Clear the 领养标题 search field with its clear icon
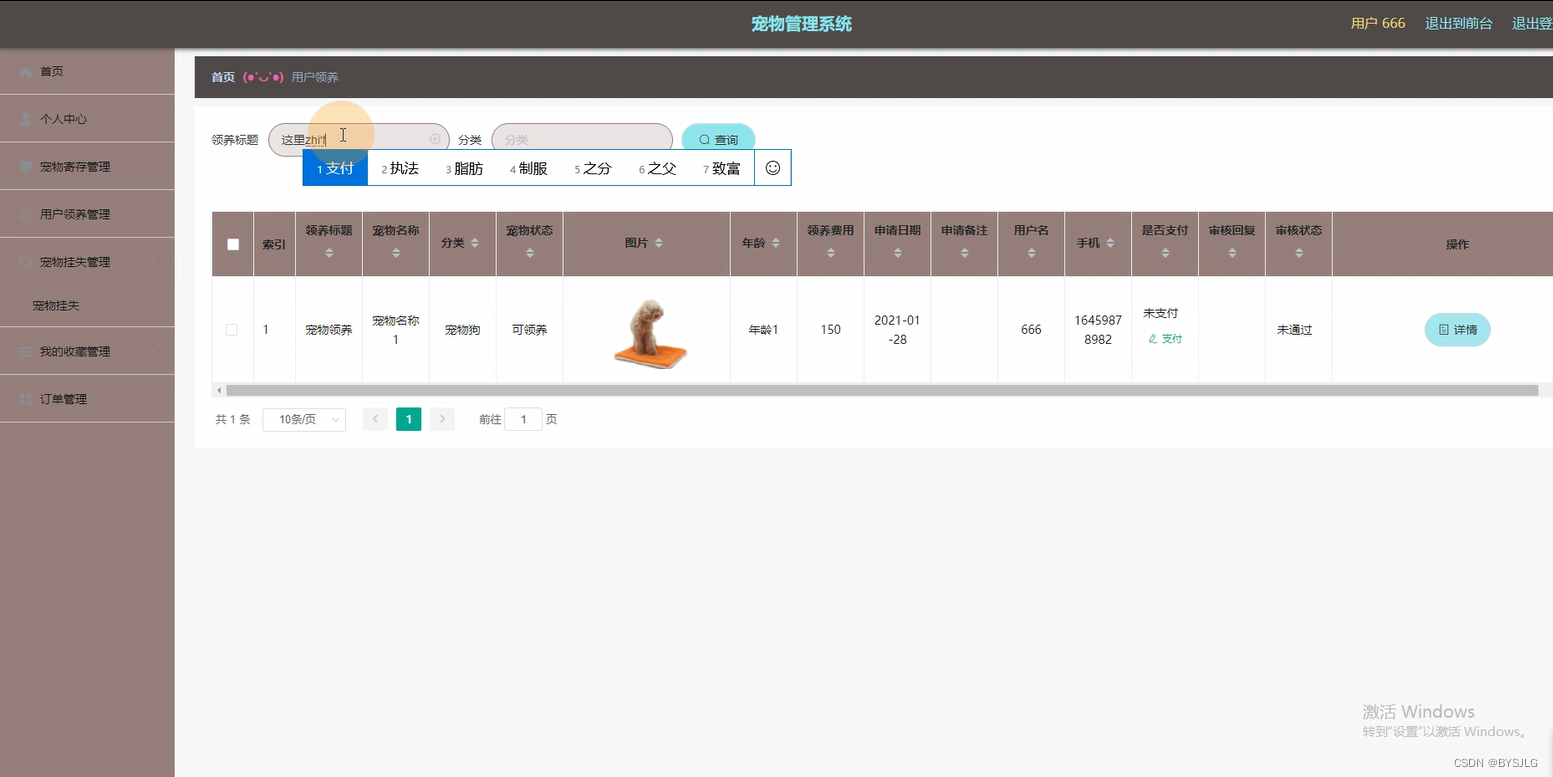The image size is (1553, 777). pos(435,139)
